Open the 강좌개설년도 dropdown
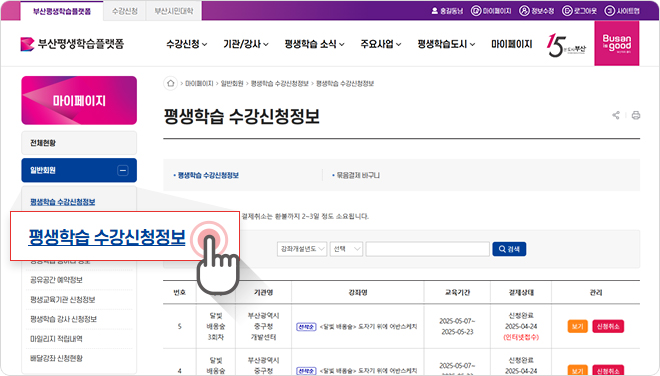 302,249
